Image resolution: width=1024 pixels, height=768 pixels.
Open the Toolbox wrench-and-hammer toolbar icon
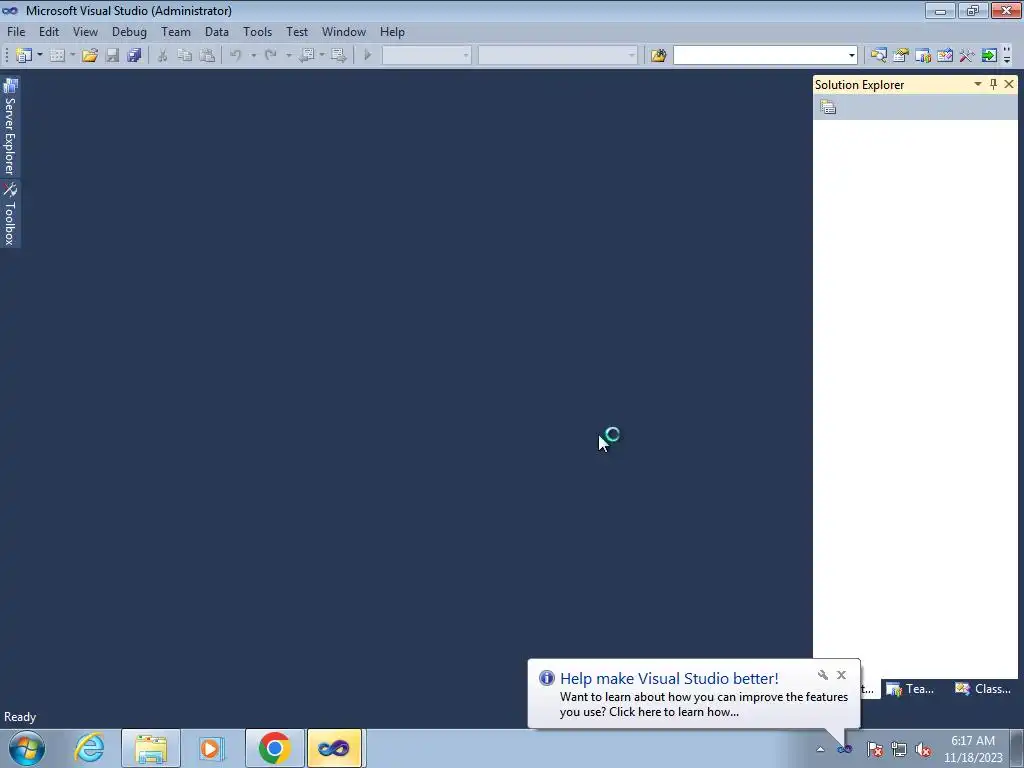point(967,56)
